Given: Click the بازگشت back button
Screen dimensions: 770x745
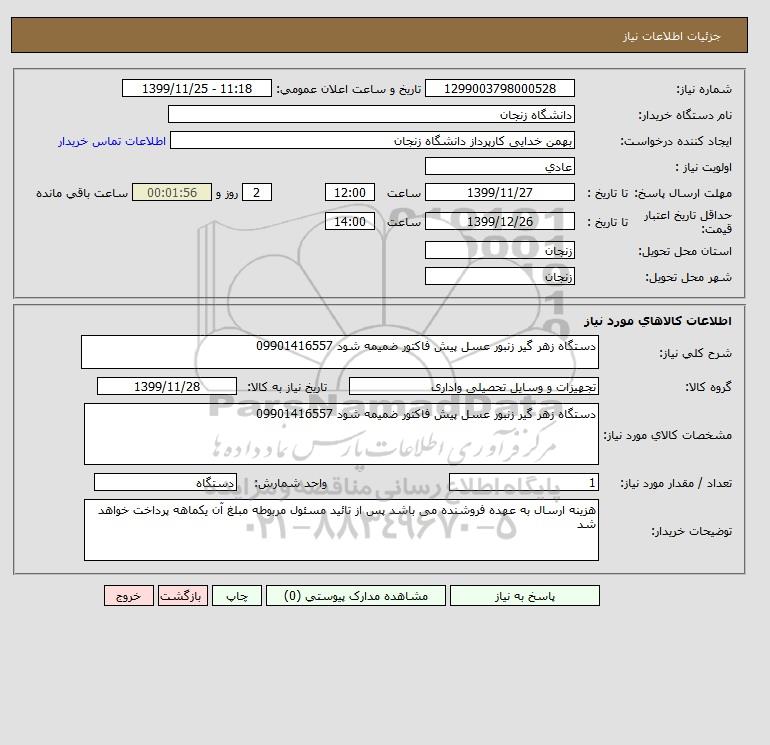Looking at the screenshot, I should [183, 595].
